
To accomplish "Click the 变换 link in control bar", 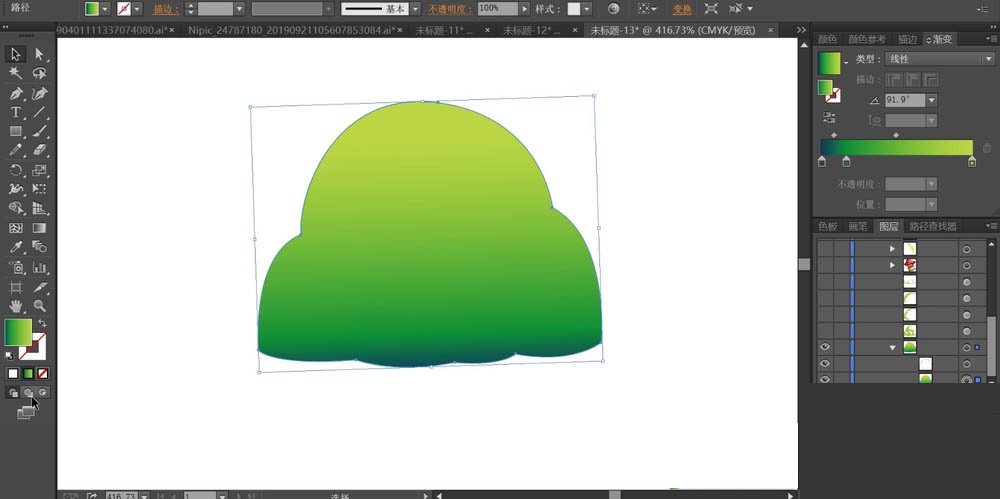I will point(681,9).
